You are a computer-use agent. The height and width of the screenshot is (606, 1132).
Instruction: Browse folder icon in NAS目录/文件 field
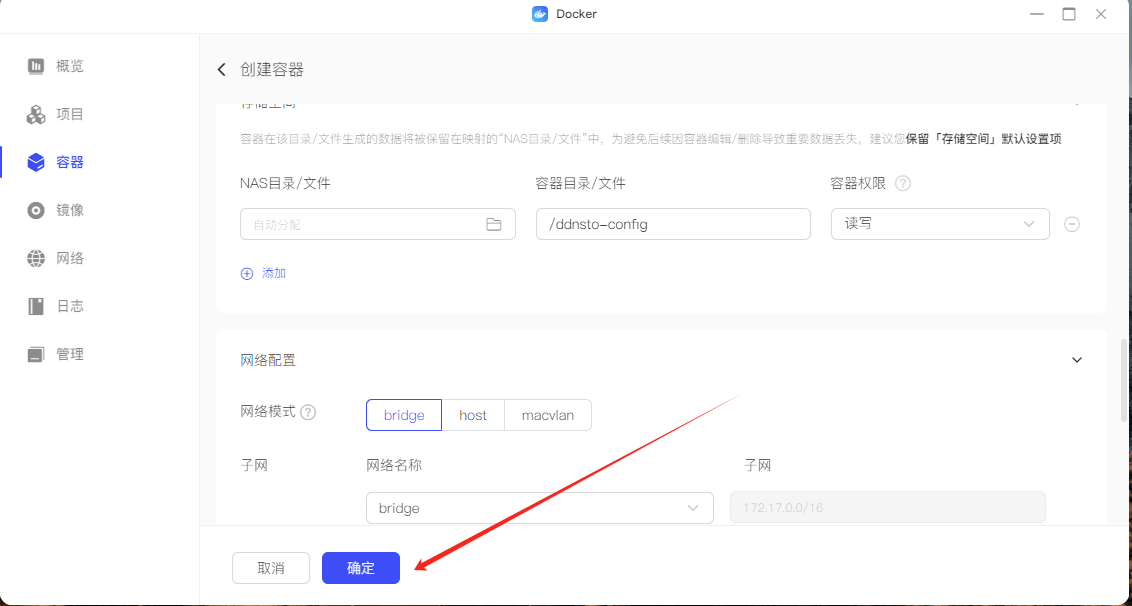(494, 225)
